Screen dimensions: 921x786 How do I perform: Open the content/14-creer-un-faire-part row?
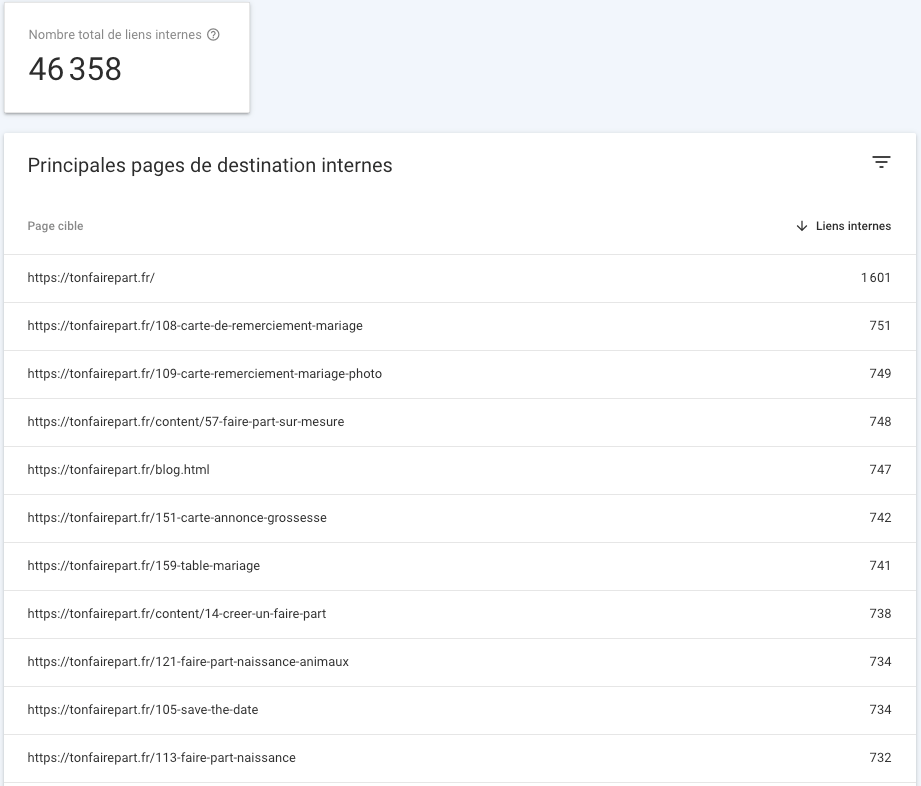click(x=460, y=614)
